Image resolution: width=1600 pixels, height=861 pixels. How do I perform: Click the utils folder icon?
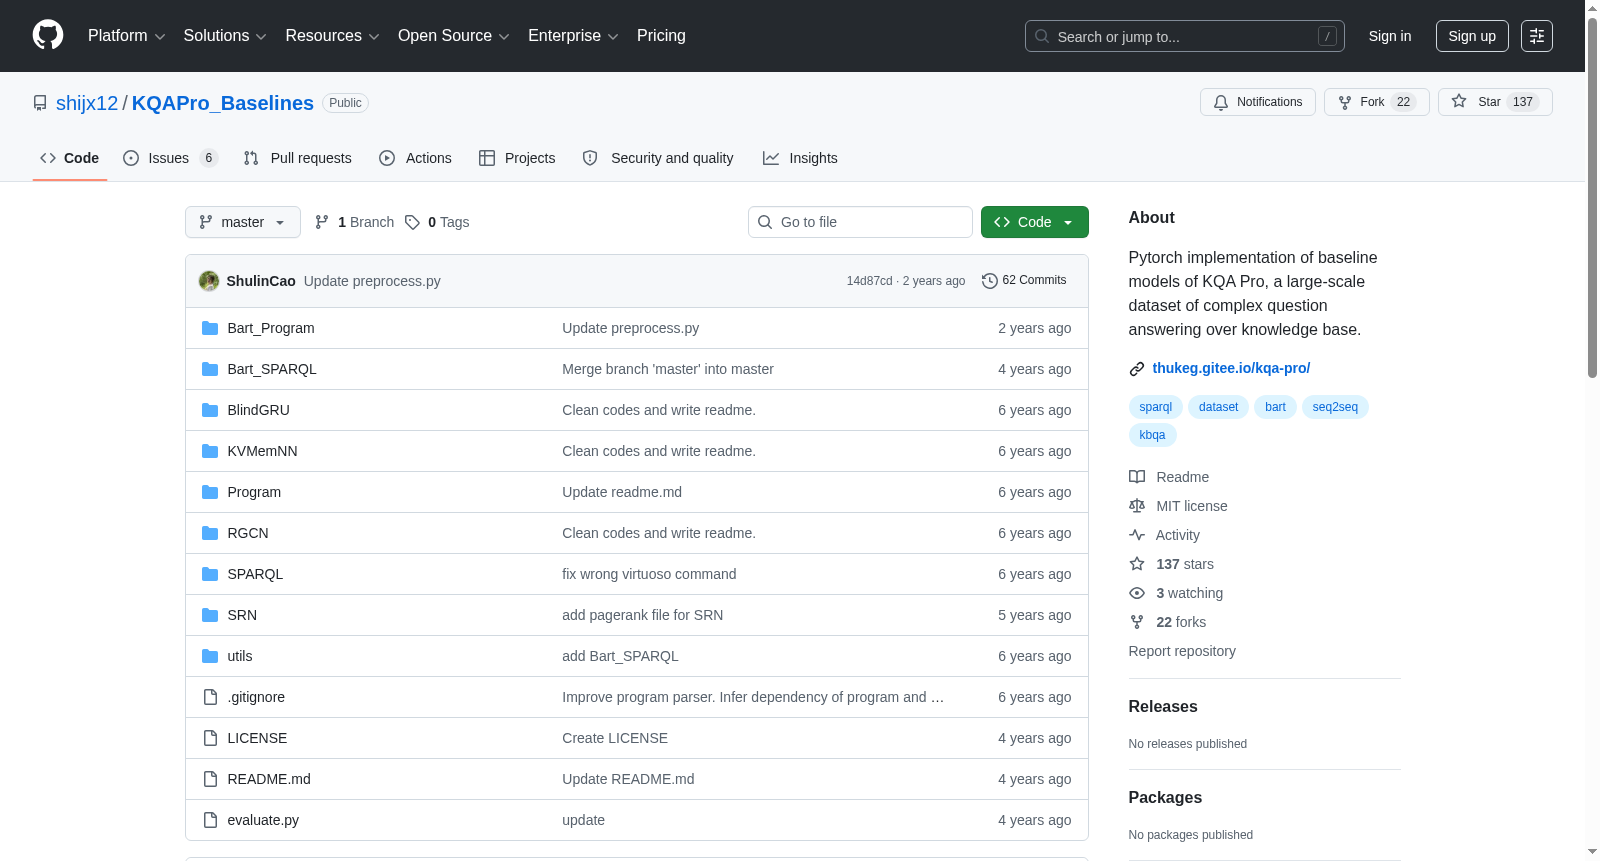tap(210, 656)
